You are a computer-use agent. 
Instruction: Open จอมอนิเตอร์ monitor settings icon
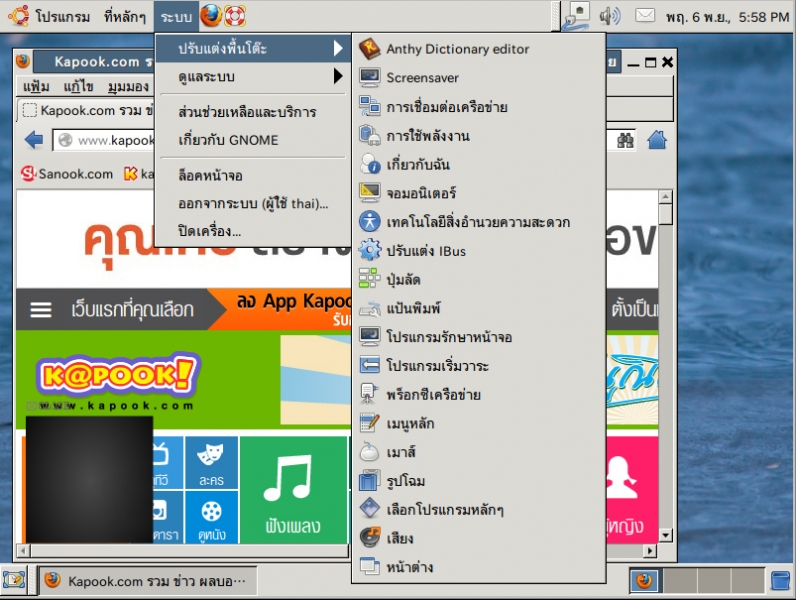[370, 192]
